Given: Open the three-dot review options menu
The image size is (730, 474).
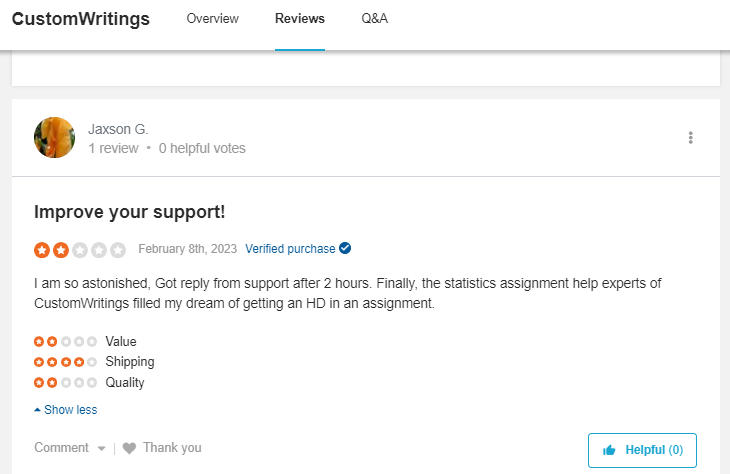Looking at the screenshot, I should tap(690, 137).
